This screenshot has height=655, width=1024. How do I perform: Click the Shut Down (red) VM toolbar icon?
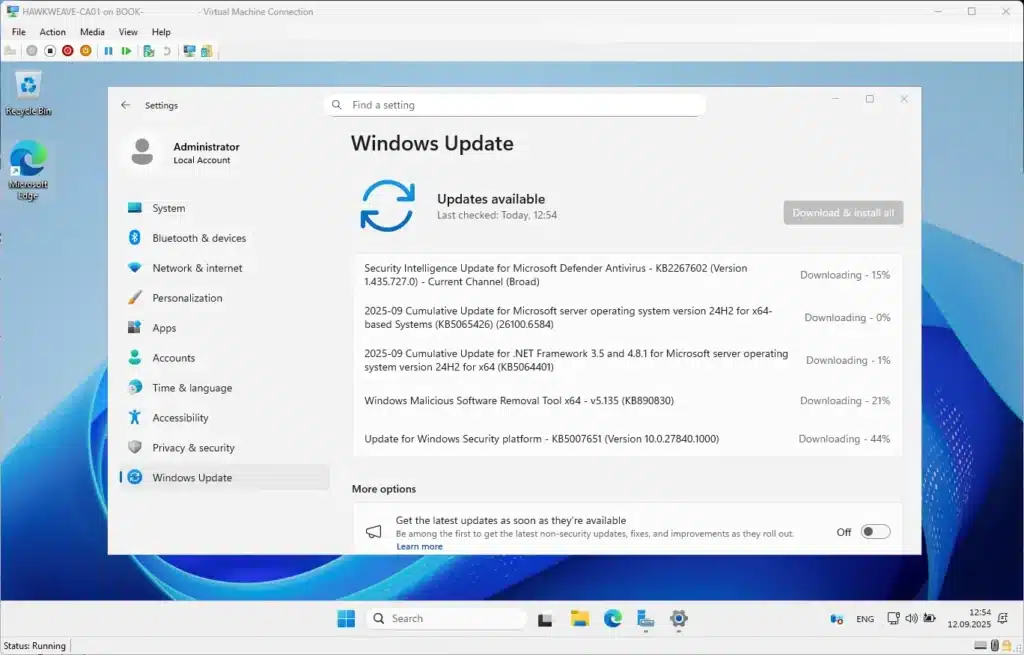[x=68, y=50]
